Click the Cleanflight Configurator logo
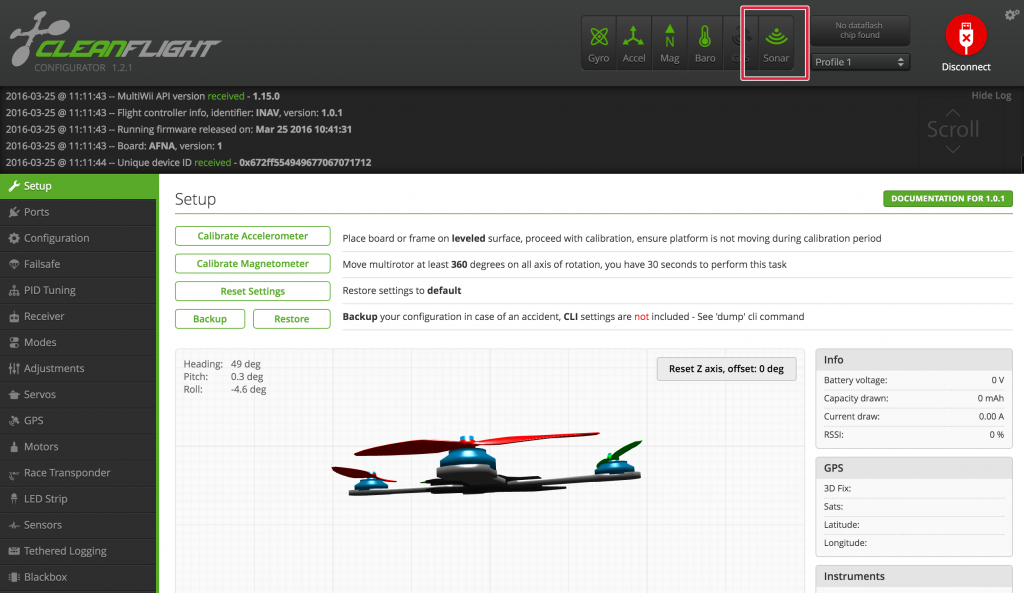Viewport: 1024px width, 593px height. pyautogui.click(x=110, y=40)
